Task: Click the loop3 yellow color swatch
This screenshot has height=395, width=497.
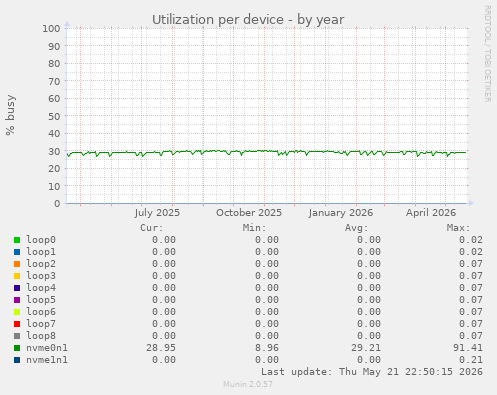Action: [17, 276]
